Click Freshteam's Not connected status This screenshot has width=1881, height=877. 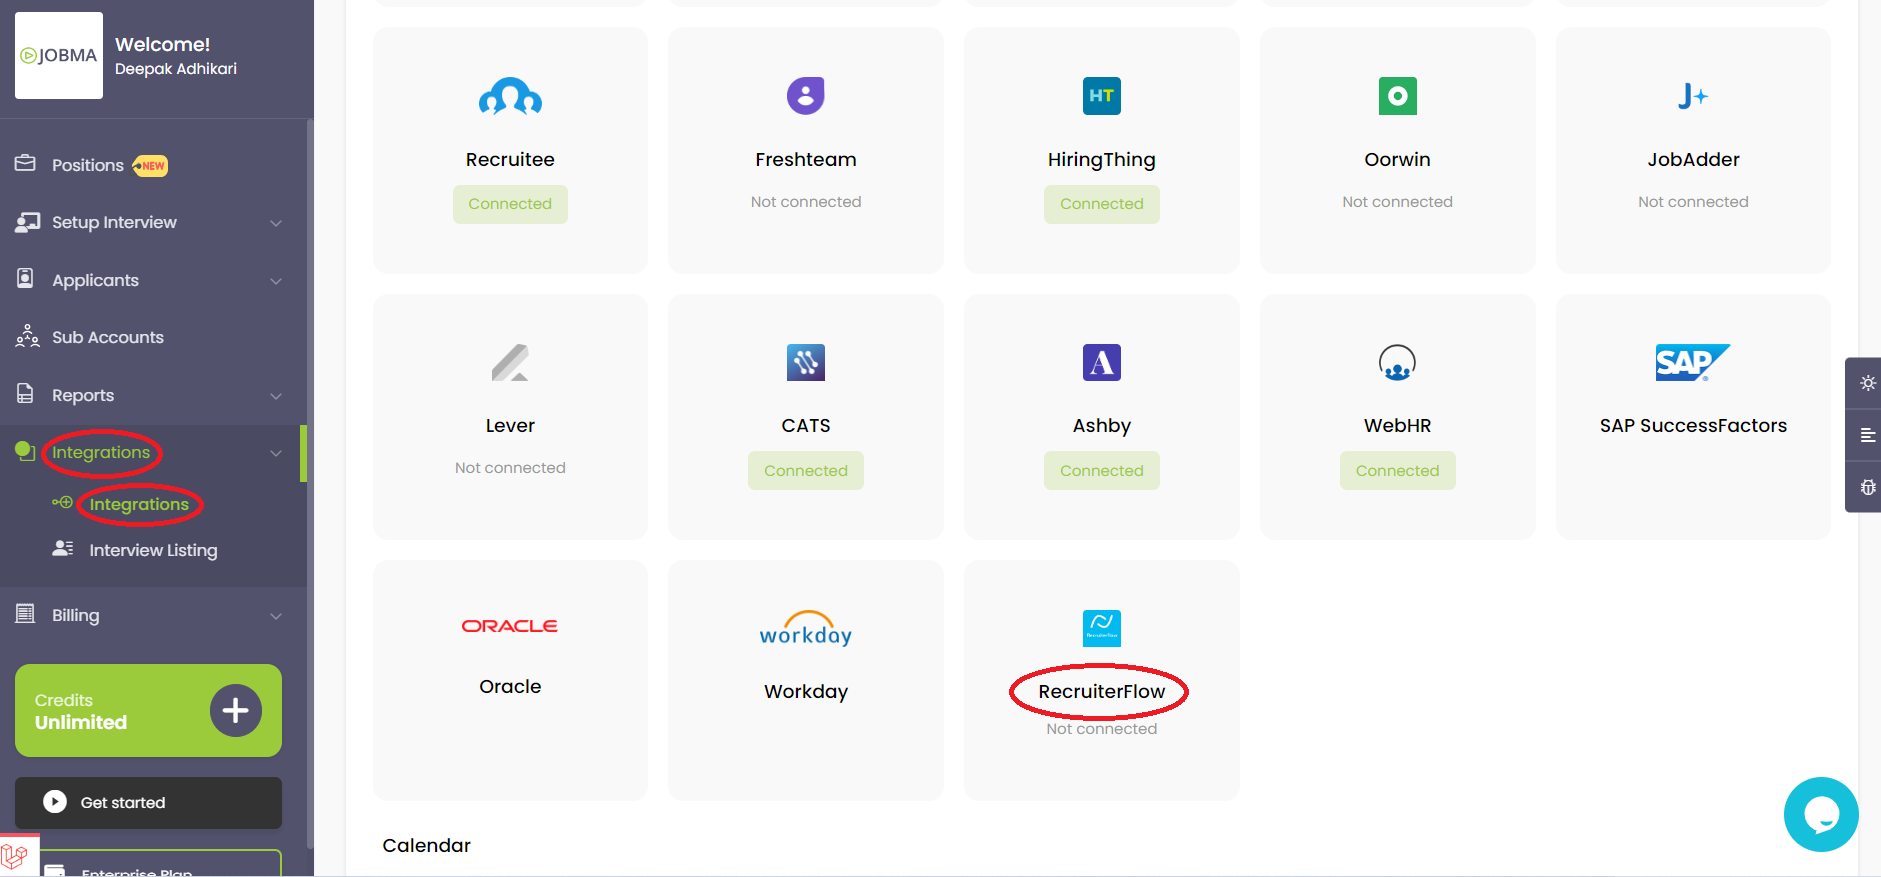(806, 202)
